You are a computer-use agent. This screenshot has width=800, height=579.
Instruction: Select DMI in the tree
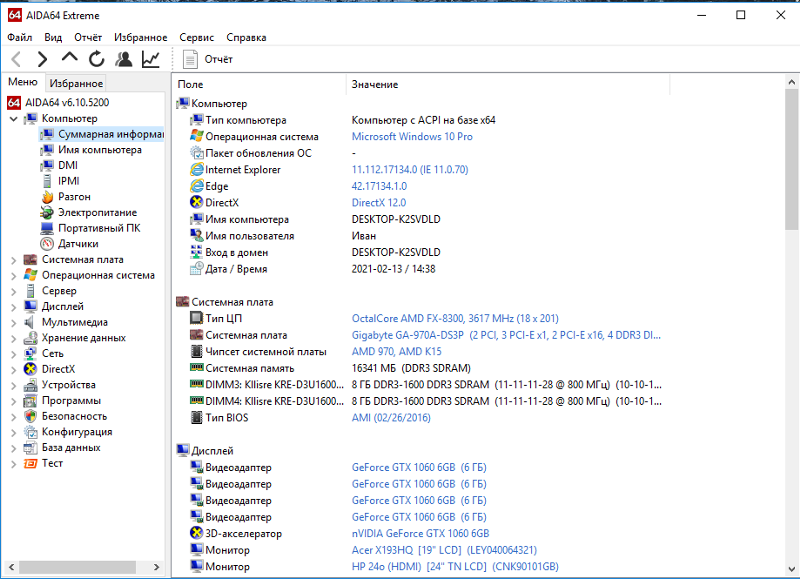point(68,165)
